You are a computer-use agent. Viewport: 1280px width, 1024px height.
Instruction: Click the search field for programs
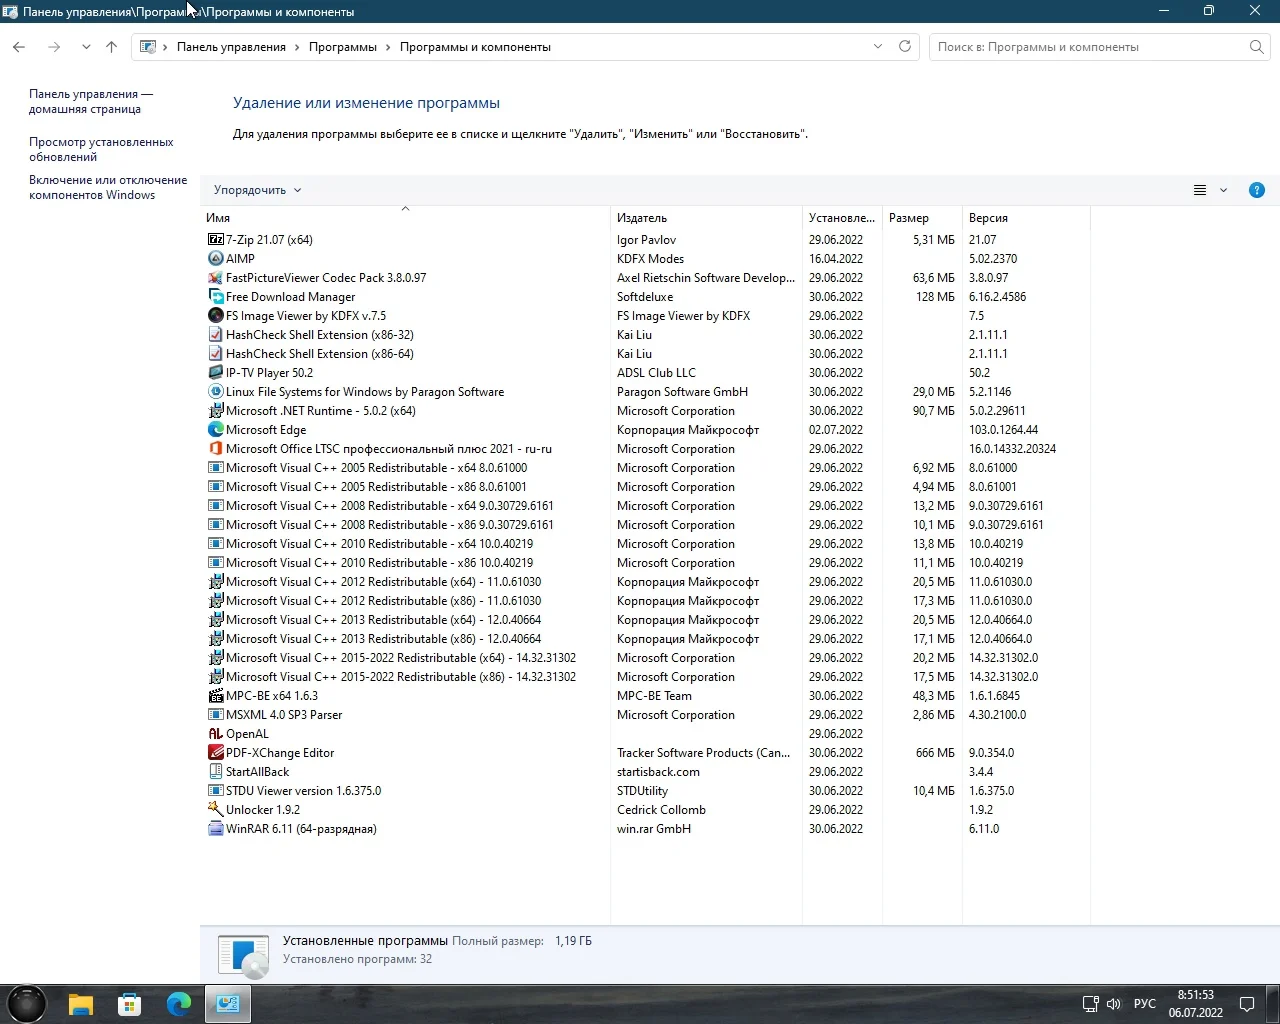(1090, 47)
